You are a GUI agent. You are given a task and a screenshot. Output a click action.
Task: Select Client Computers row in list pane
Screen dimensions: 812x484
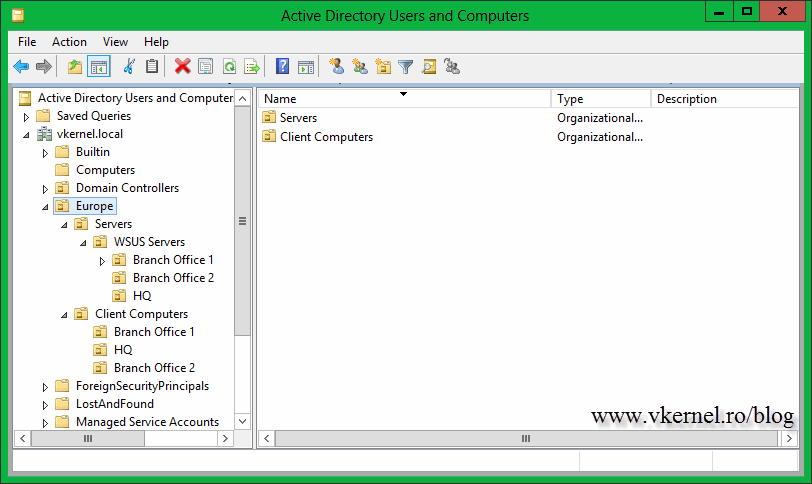528,137
